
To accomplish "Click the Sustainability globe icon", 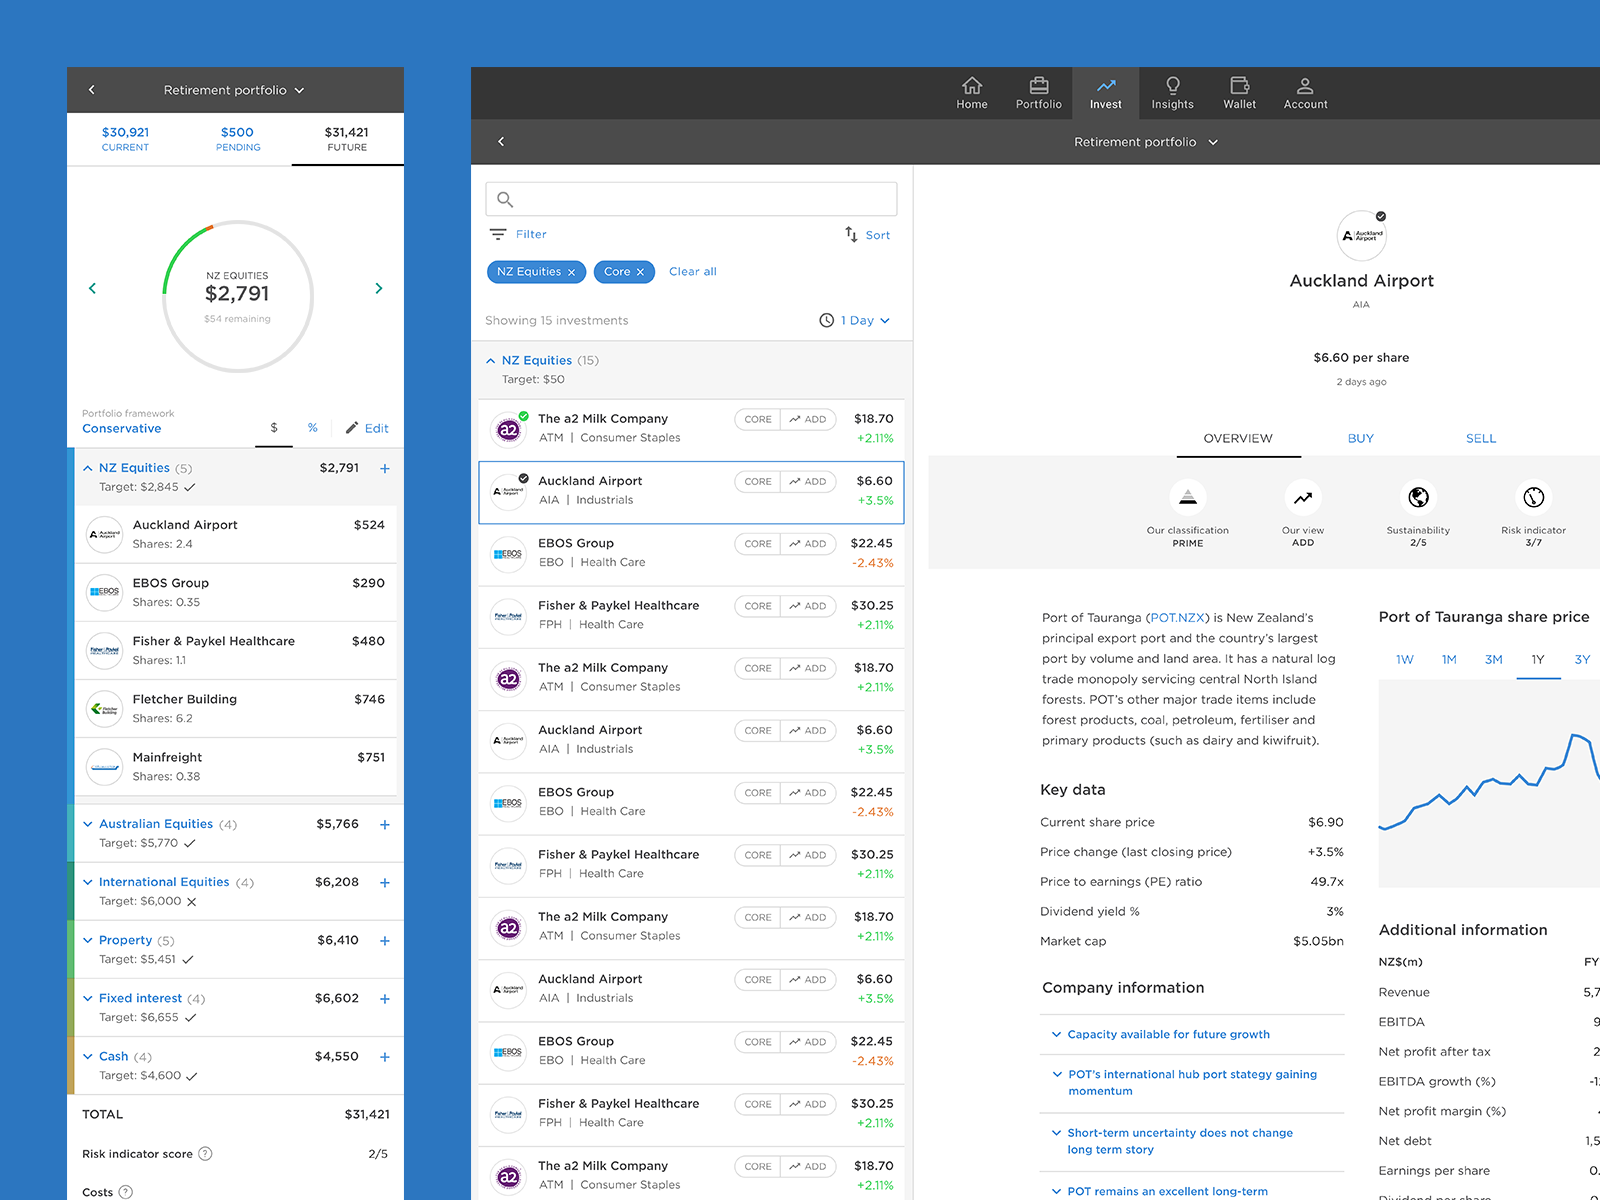I will tap(1418, 497).
